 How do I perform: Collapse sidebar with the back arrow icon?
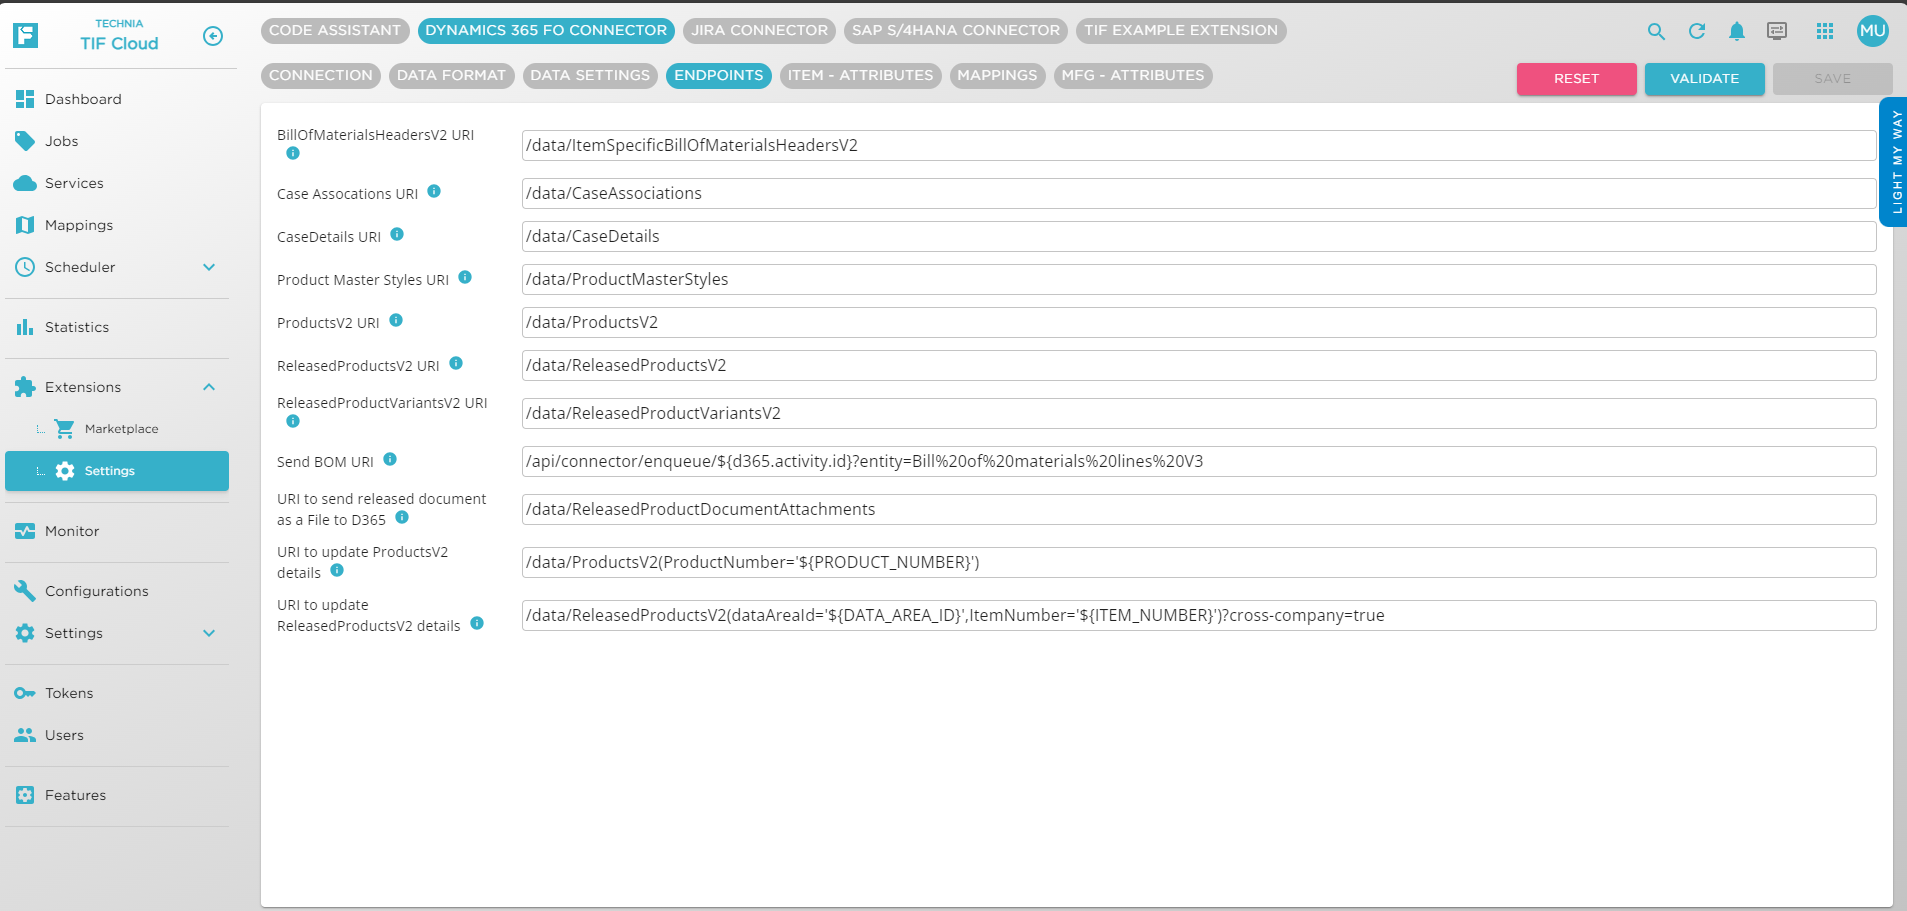point(213,36)
